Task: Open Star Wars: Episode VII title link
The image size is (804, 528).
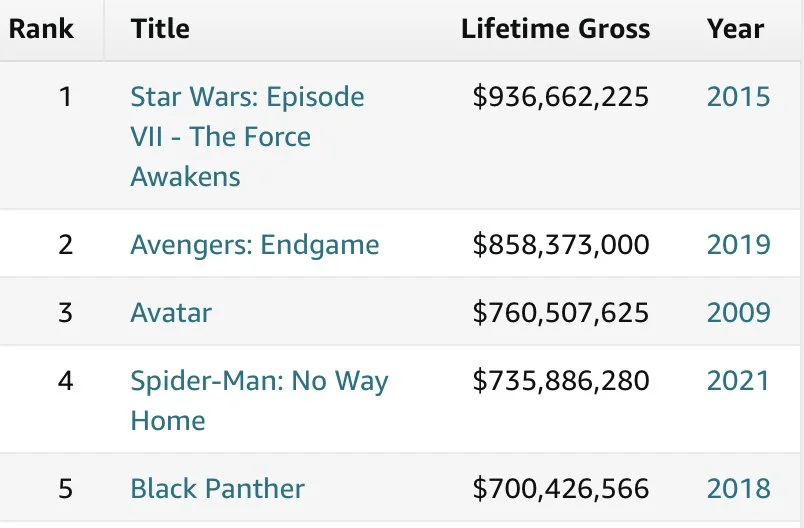Action: tap(247, 136)
